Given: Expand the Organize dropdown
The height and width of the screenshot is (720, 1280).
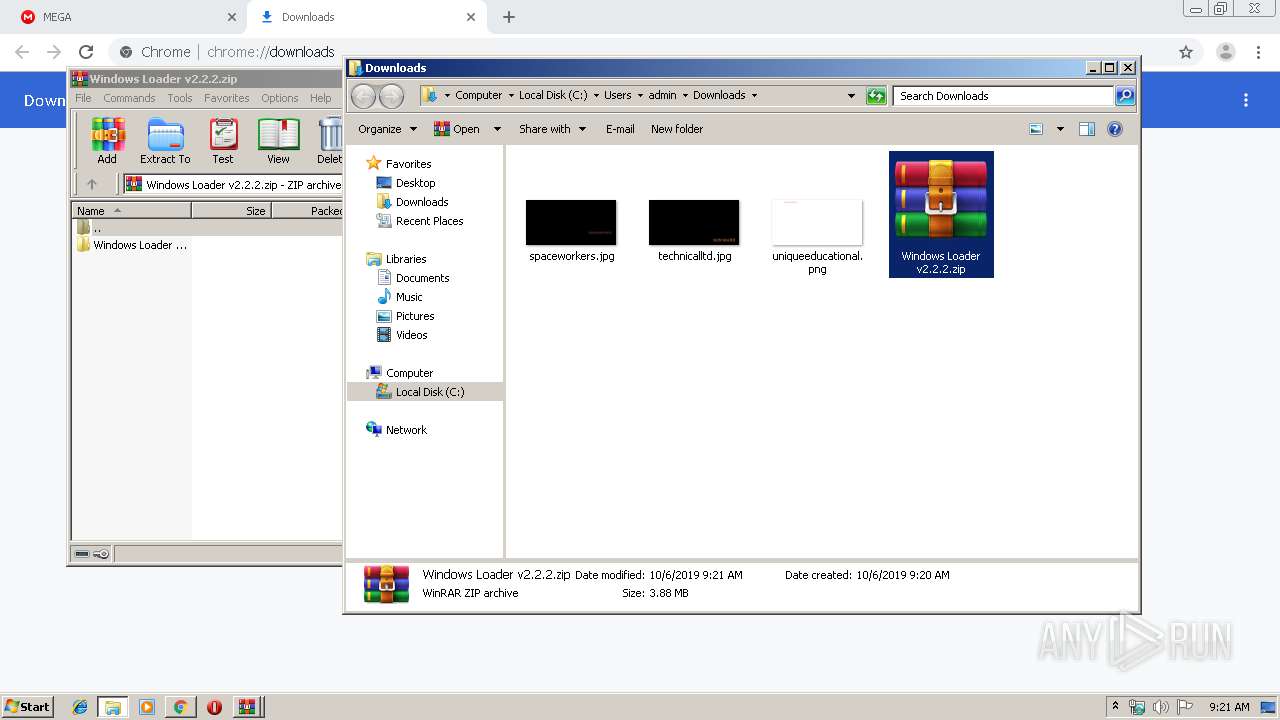Looking at the screenshot, I should (x=387, y=129).
